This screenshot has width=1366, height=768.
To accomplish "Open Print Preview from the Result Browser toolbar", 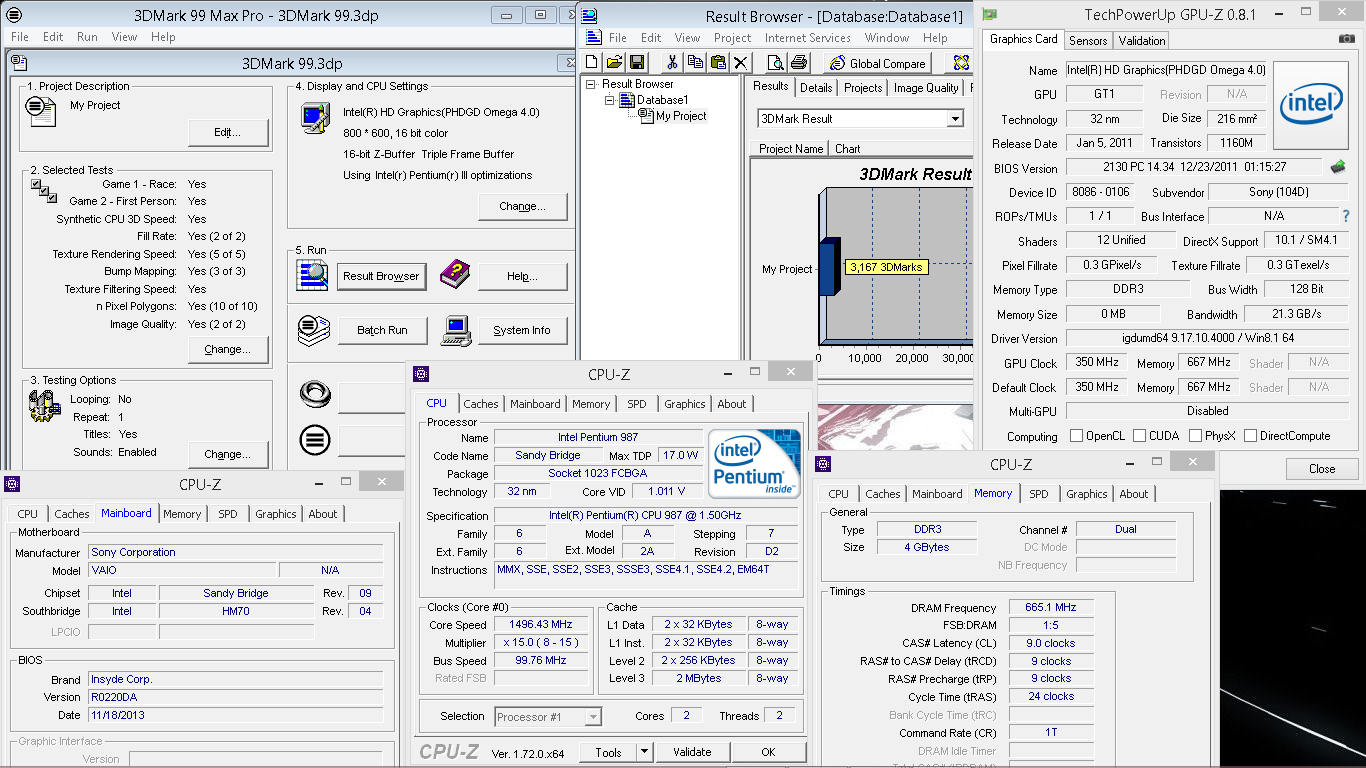I will 776,63.
